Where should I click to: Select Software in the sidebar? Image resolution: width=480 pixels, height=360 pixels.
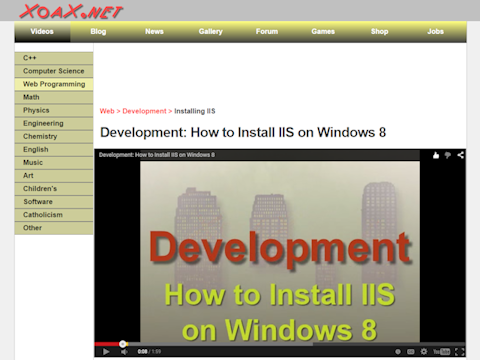54,202
